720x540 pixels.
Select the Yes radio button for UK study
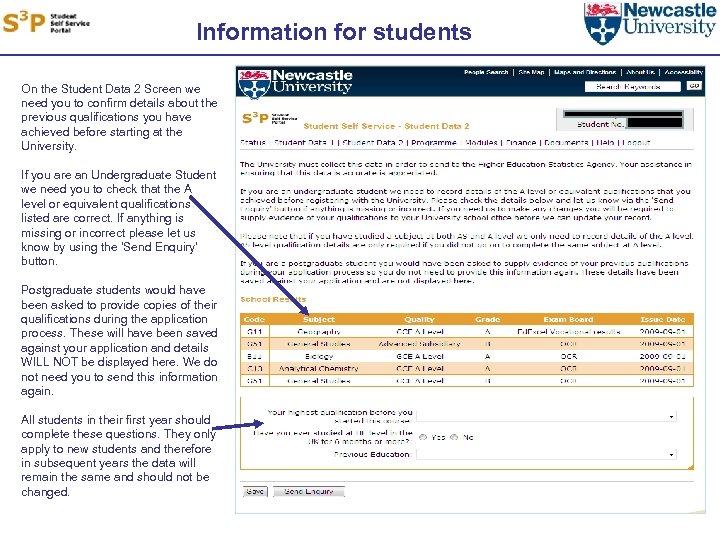point(422,437)
